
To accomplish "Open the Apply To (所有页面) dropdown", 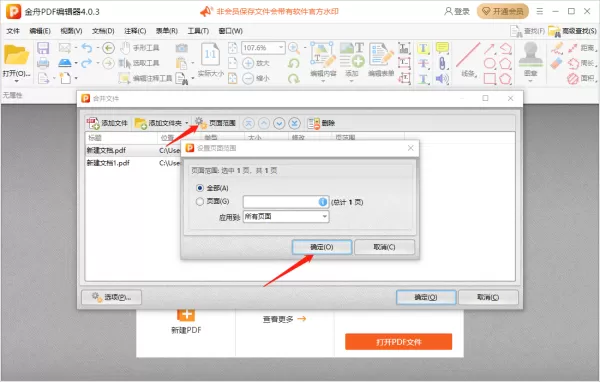I will pos(324,217).
